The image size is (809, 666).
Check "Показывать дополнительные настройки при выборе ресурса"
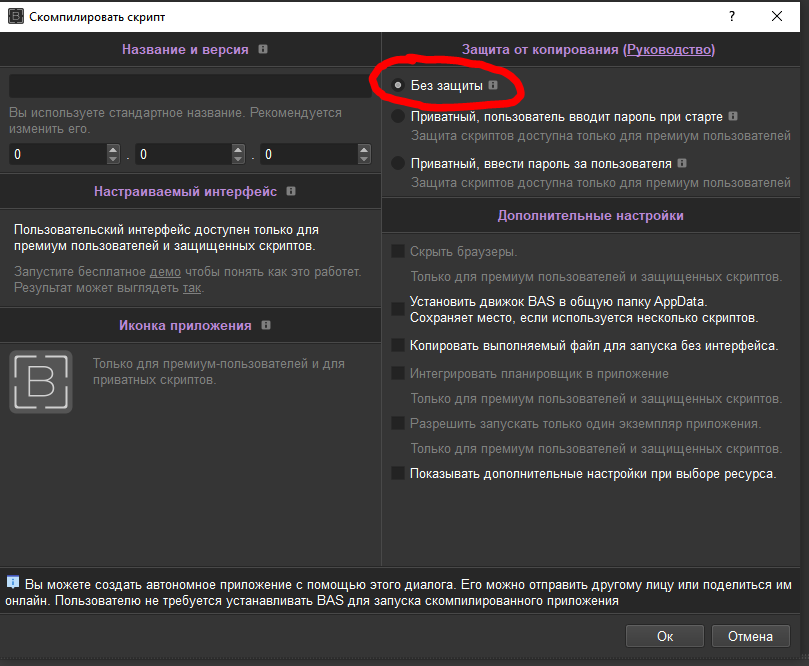[x=395, y=473]
